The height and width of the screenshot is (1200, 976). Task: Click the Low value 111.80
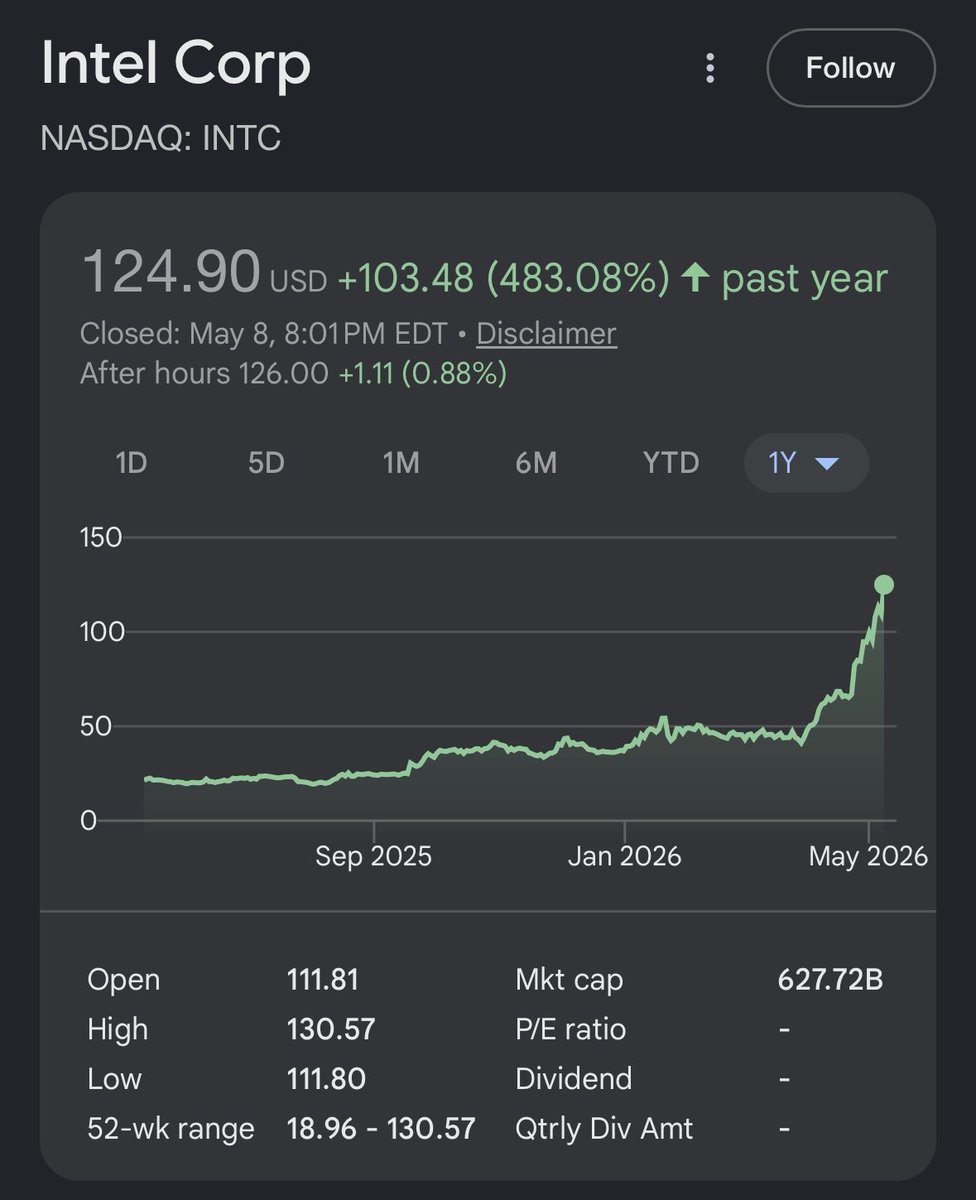point(325,1079)
